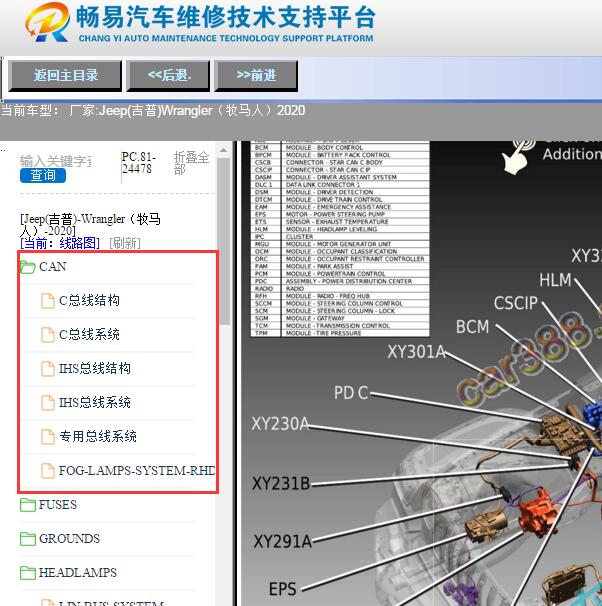Screen dimensions: 602x606
Task: Click the IHS总线结构 document icon
Action: point(48,369)
